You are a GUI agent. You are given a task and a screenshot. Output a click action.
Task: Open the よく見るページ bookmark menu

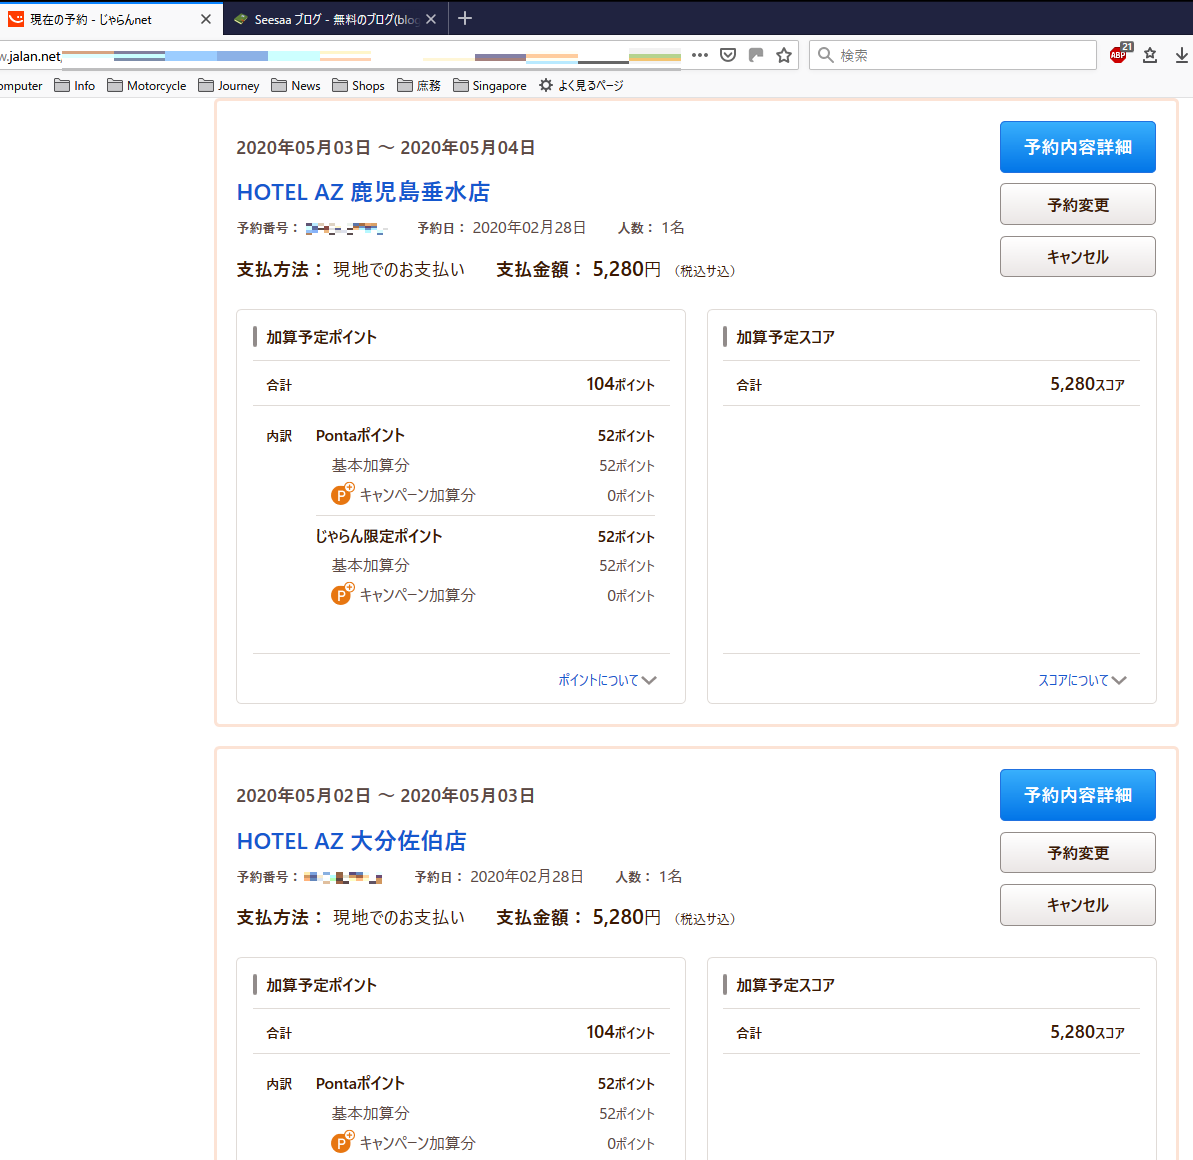581,86
